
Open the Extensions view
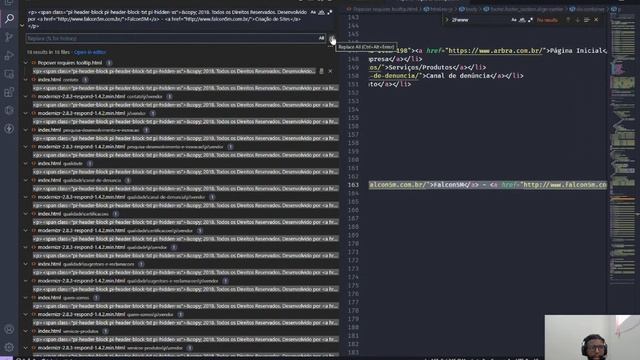click(x=9, y=92)
